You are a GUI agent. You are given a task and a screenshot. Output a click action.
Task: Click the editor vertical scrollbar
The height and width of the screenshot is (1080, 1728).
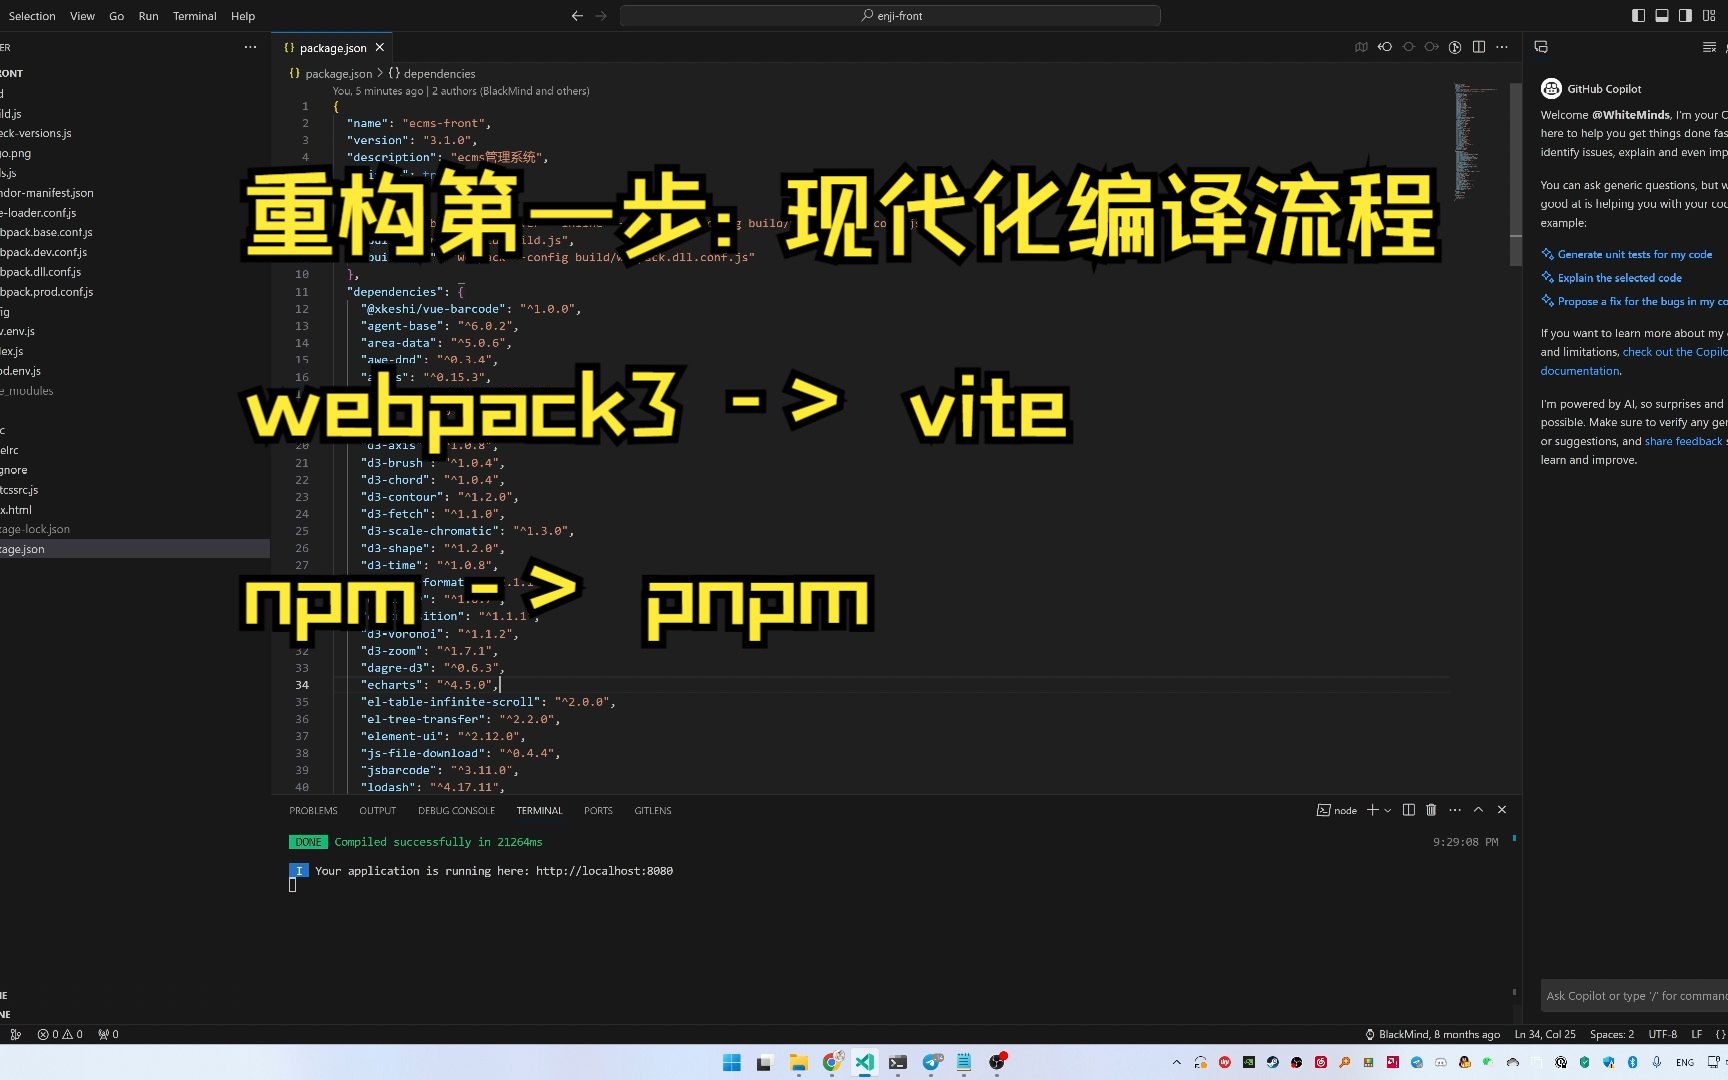coord(1516,175)
